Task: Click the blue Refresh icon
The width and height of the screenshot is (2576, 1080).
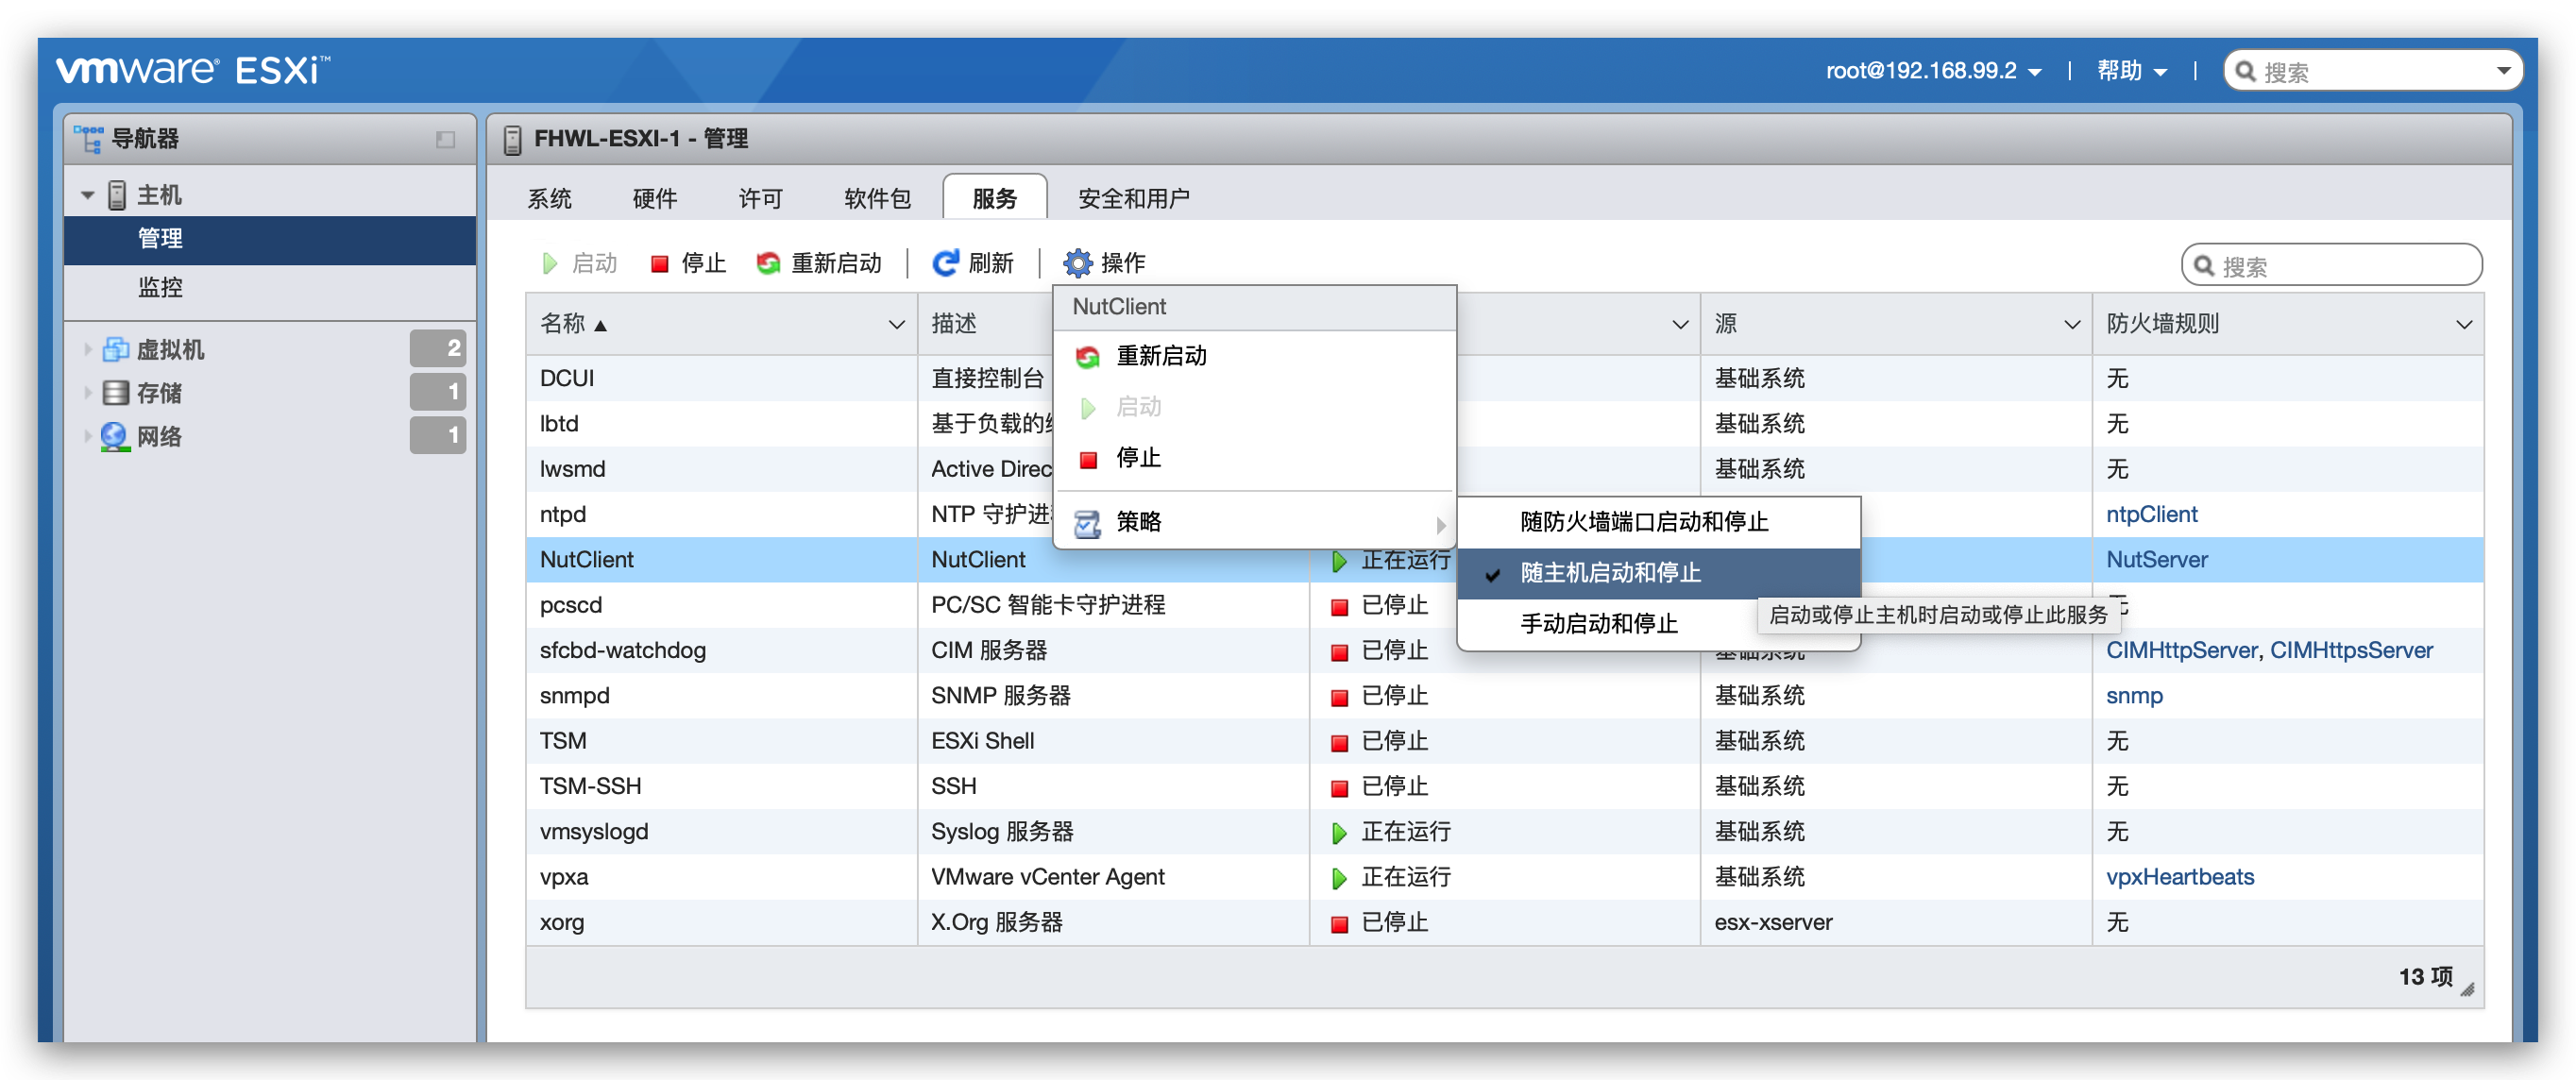Action: click(945, 264)
